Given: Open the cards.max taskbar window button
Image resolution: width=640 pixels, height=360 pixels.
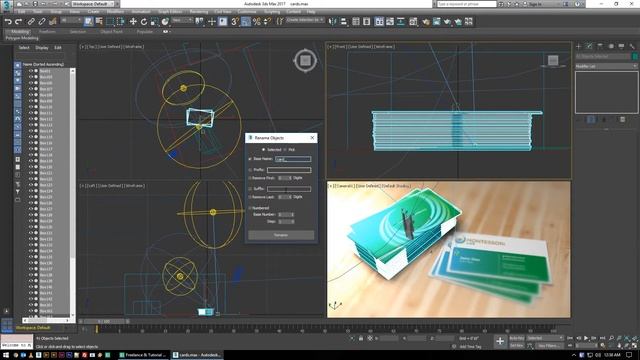Looking at the screenshot, I should [x=197, y=355].
